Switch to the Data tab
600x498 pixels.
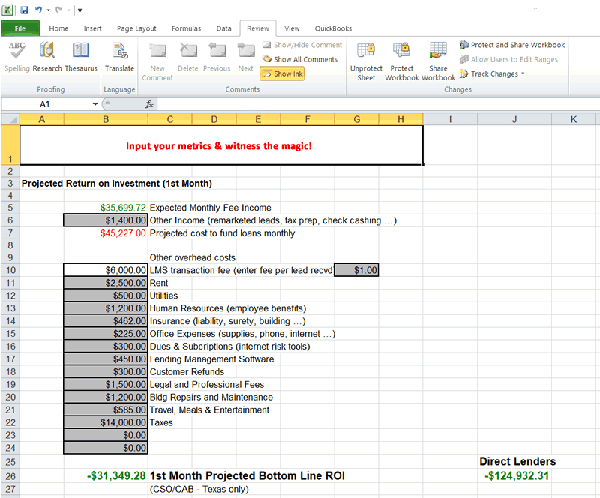tap(224, 28)
